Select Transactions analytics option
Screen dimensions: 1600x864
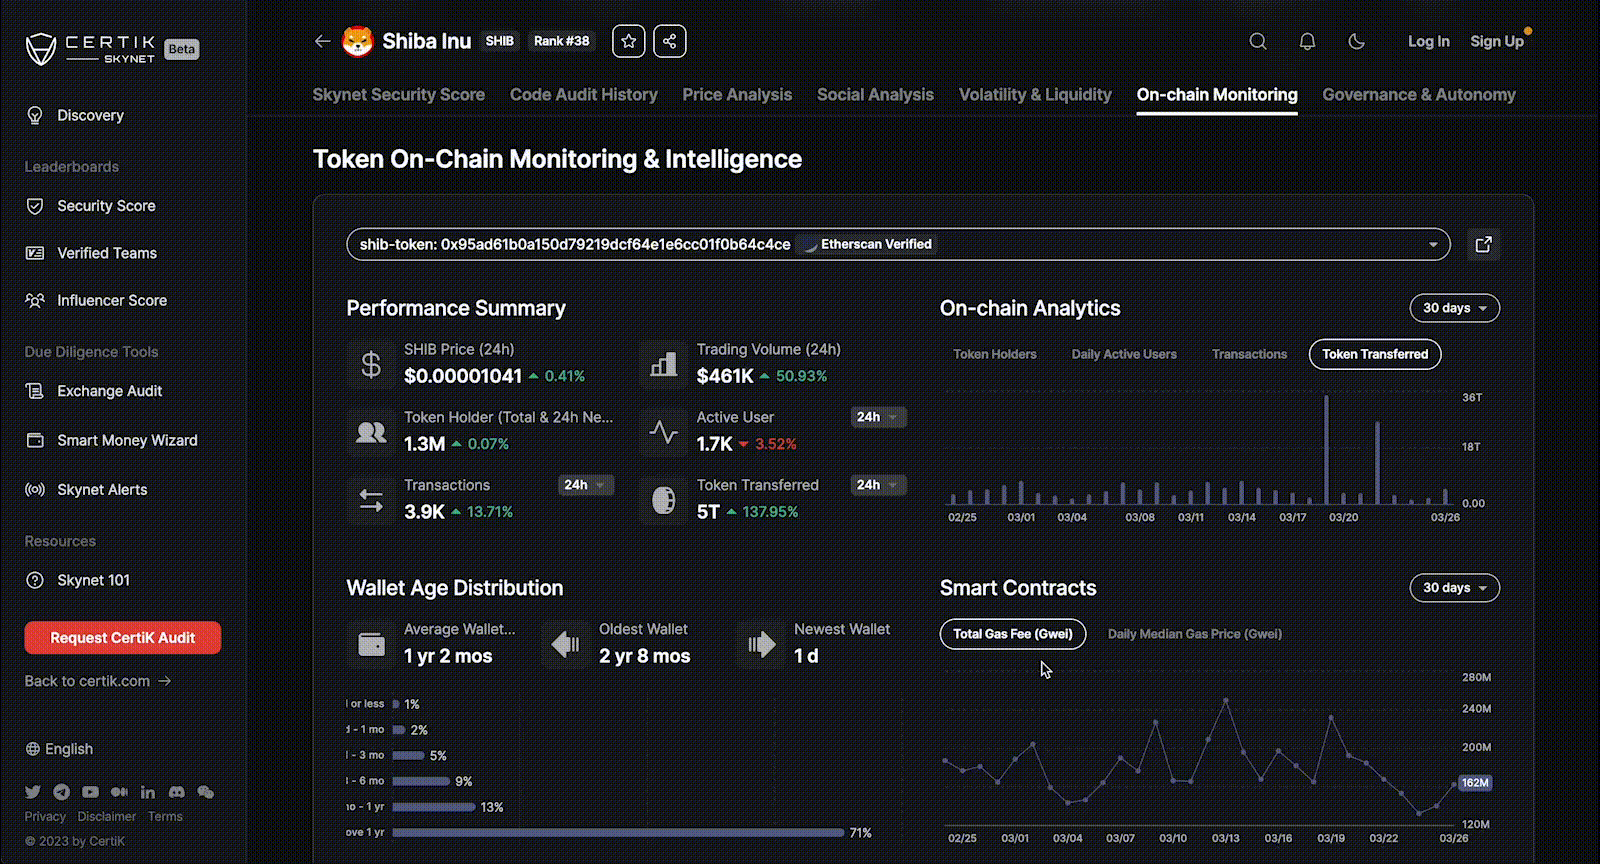coord(1249,354)
